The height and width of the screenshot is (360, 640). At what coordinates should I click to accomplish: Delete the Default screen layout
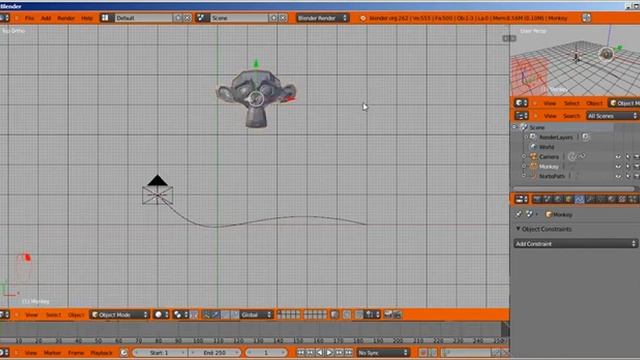tap(187, 18)
